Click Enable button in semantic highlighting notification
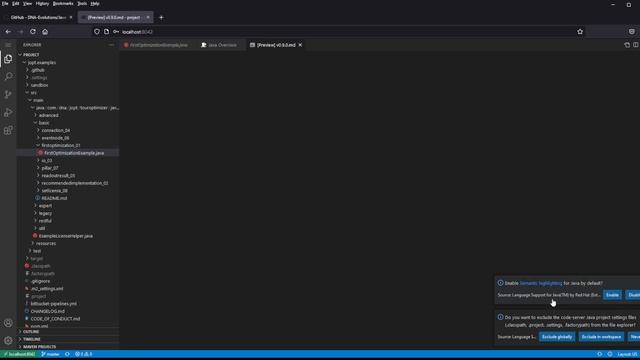The width and height of the screenshot is (640, 360). [612, 295]
